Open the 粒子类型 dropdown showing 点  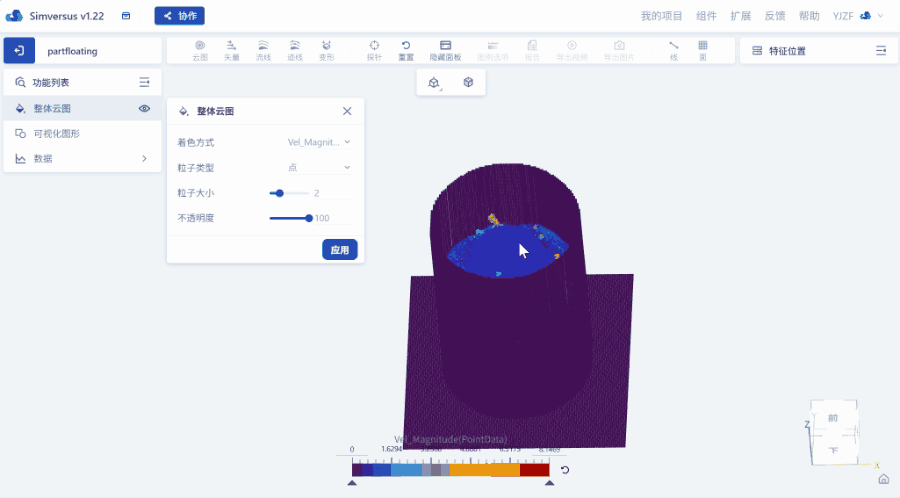(x=319, y=168)
